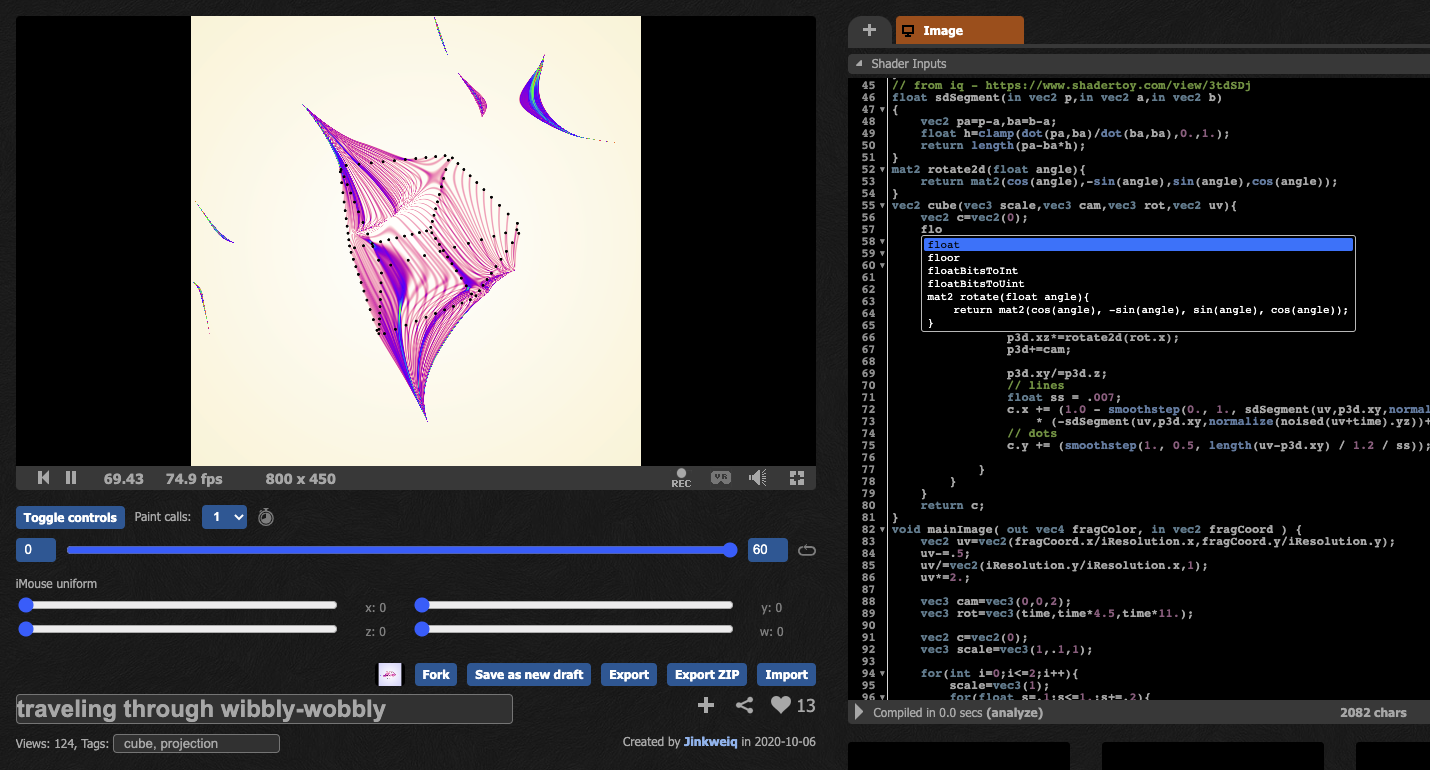
Task: Click the timeline range slider handle
Action: (730, 550)
